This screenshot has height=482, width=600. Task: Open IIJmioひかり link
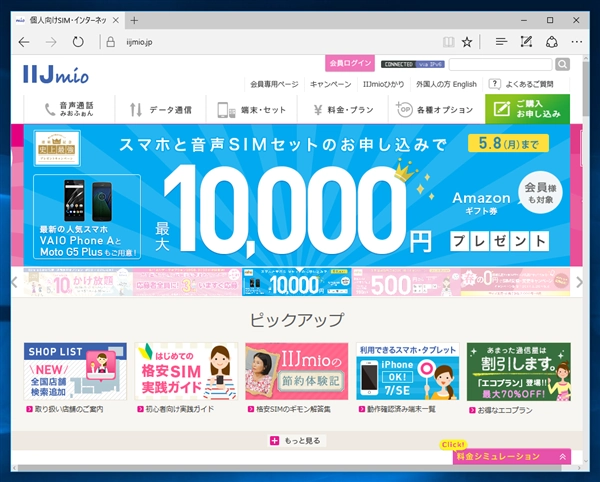tap(383, 84)
